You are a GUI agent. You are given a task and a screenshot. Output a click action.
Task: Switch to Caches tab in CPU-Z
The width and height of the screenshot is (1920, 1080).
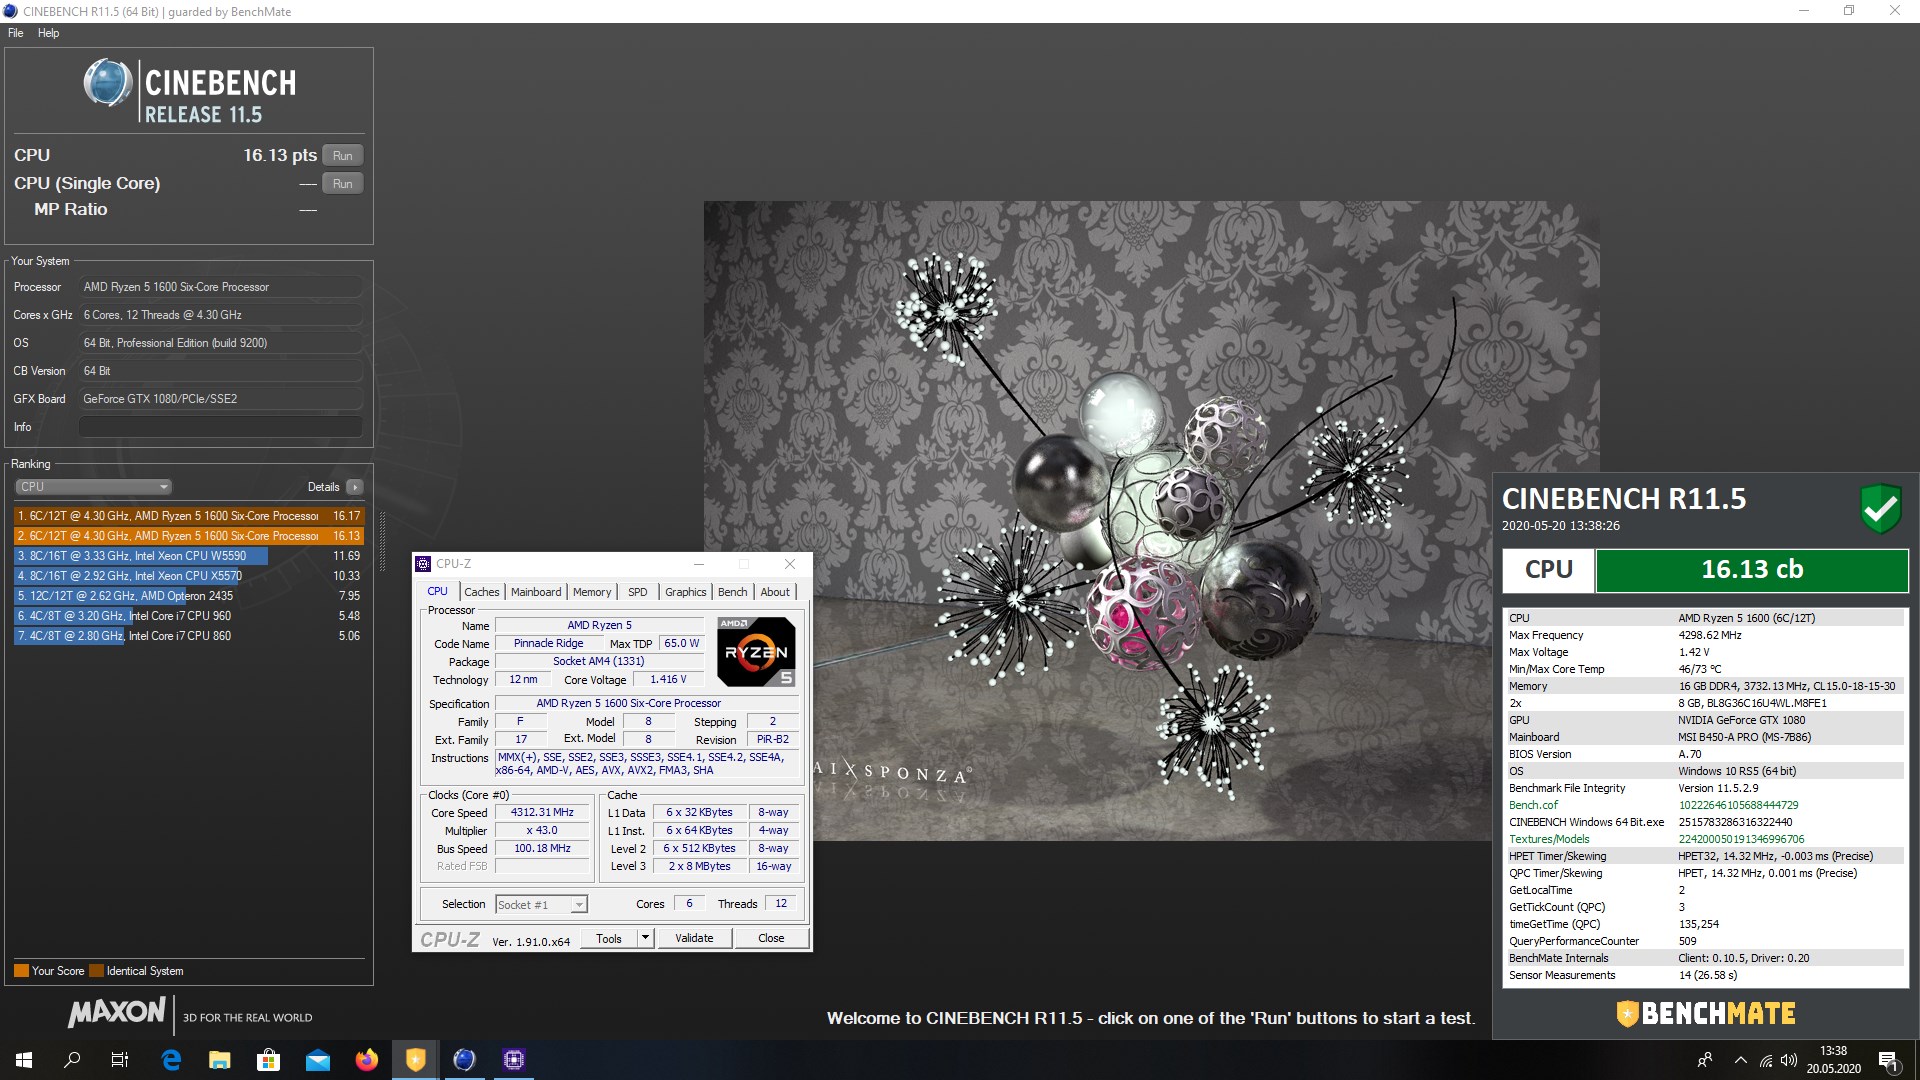481,592
